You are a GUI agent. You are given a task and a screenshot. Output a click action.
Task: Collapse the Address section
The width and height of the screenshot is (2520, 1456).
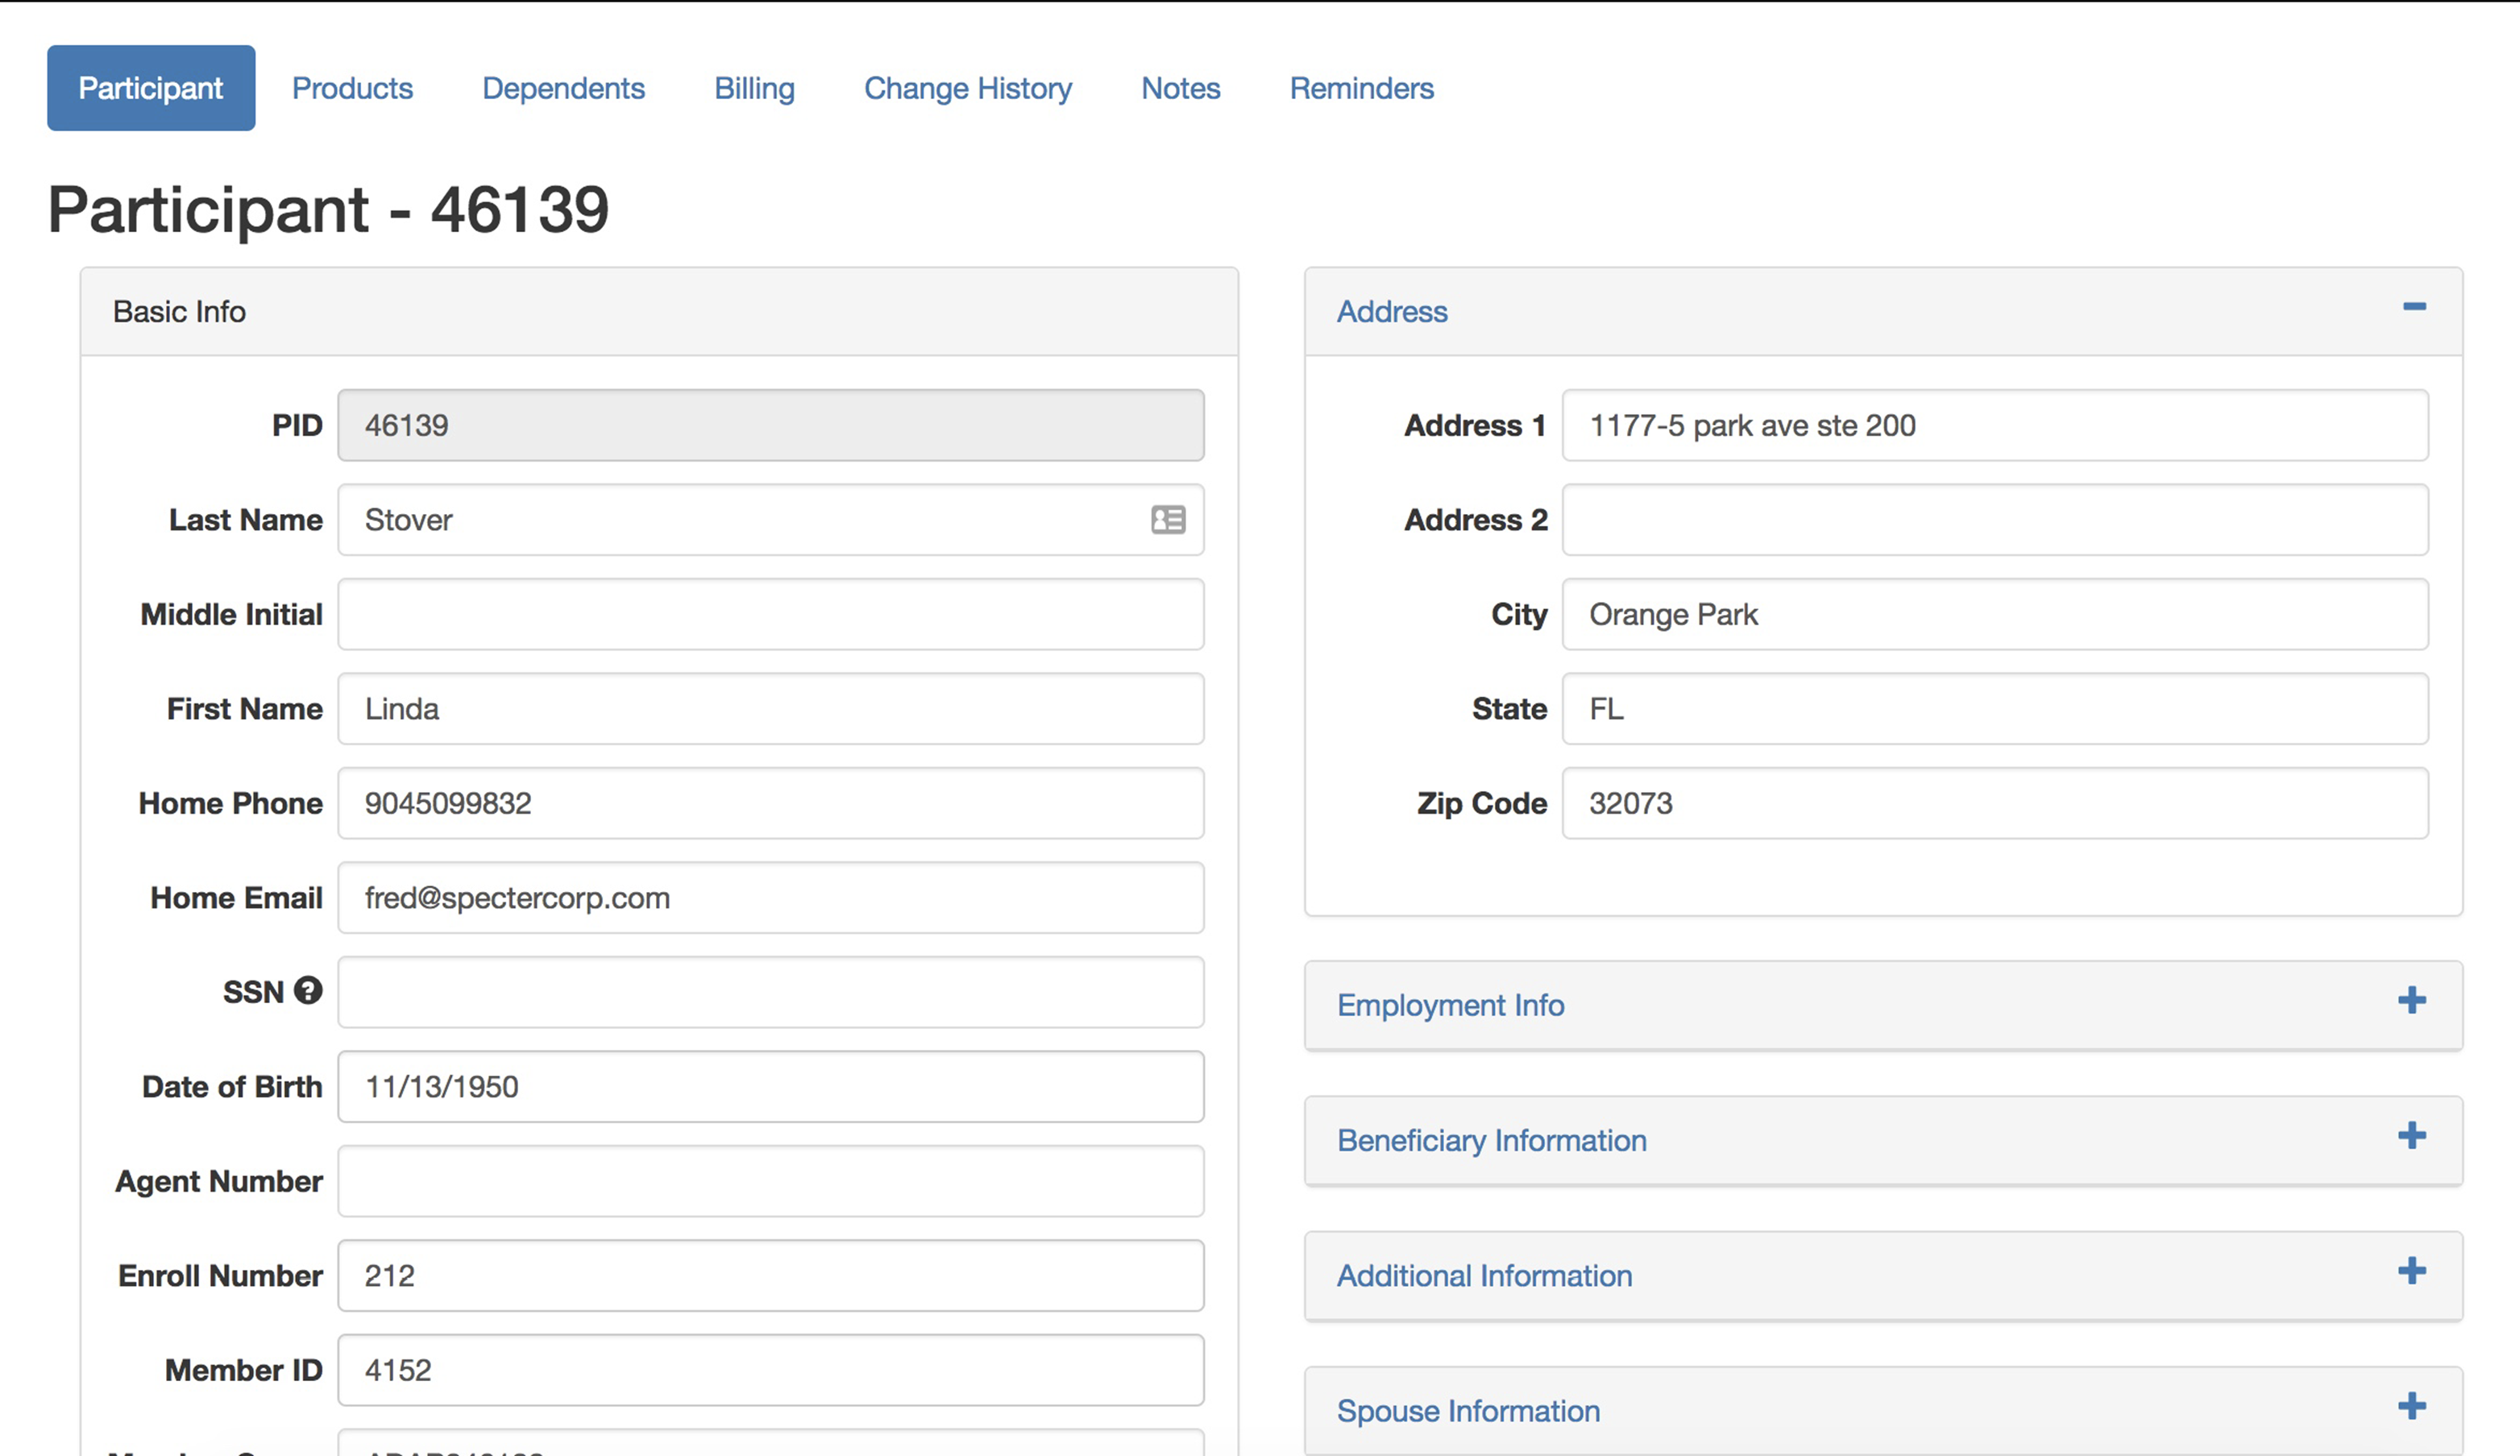coord(2415,306)
